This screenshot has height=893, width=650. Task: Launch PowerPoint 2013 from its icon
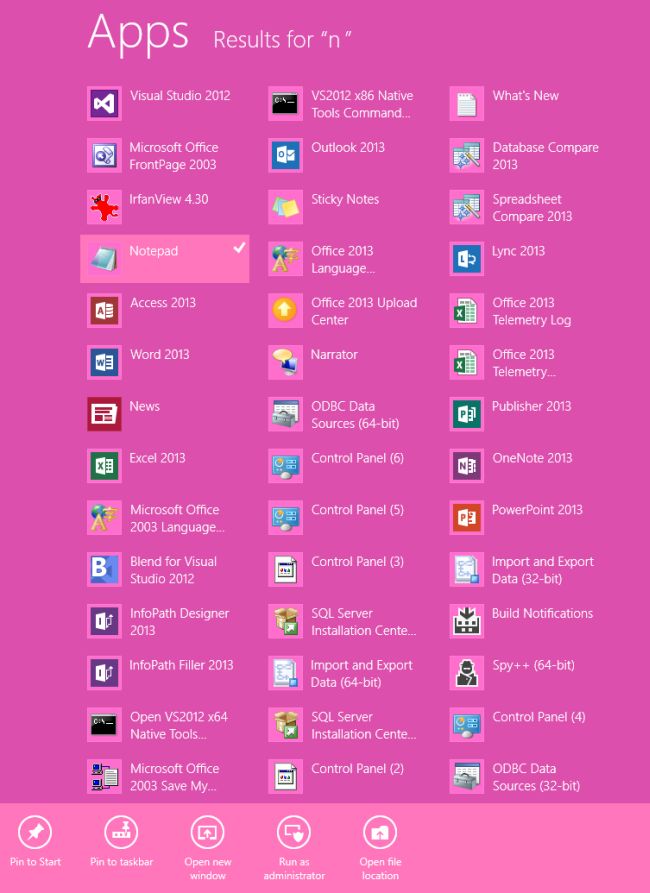[x=467, y=518]
